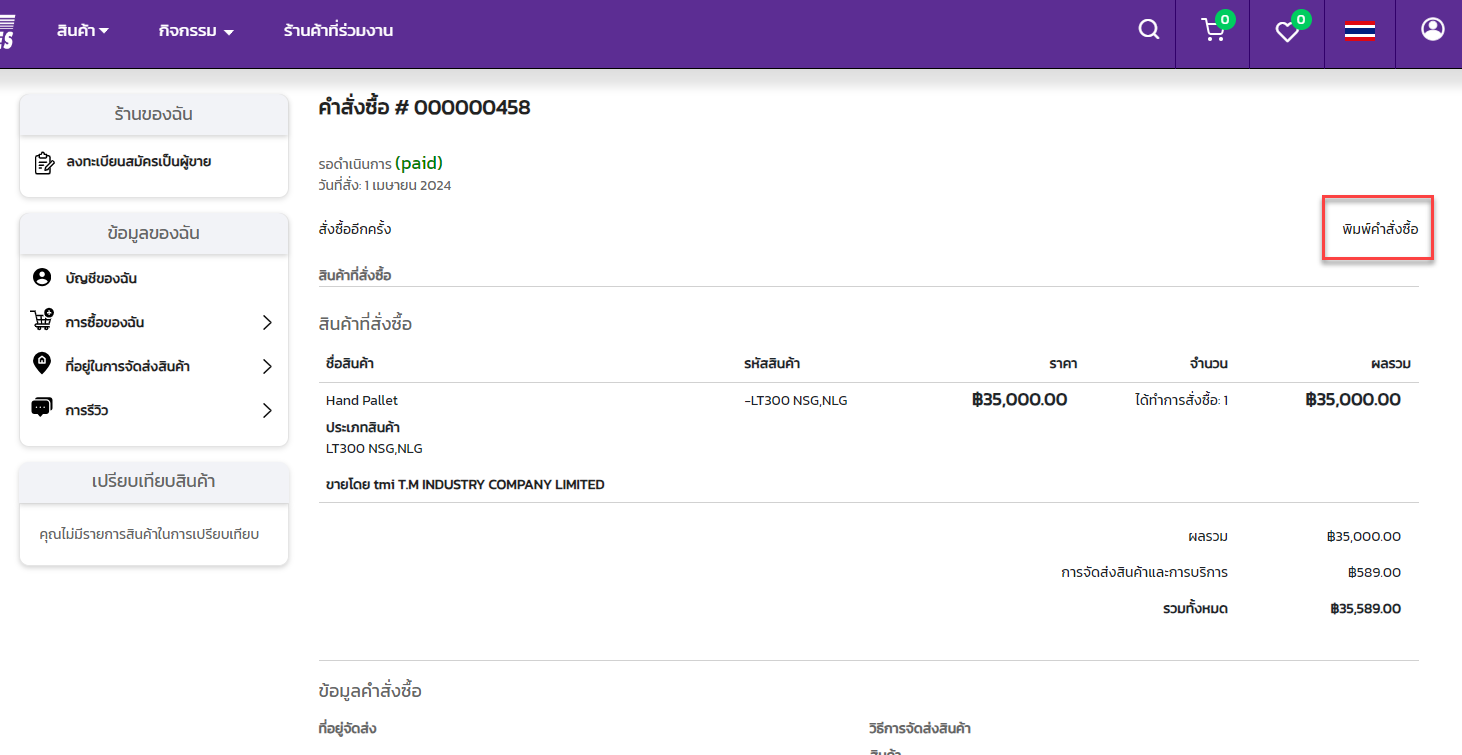
Task: Click the search magnifier icon
Action: click(1149, 30)
